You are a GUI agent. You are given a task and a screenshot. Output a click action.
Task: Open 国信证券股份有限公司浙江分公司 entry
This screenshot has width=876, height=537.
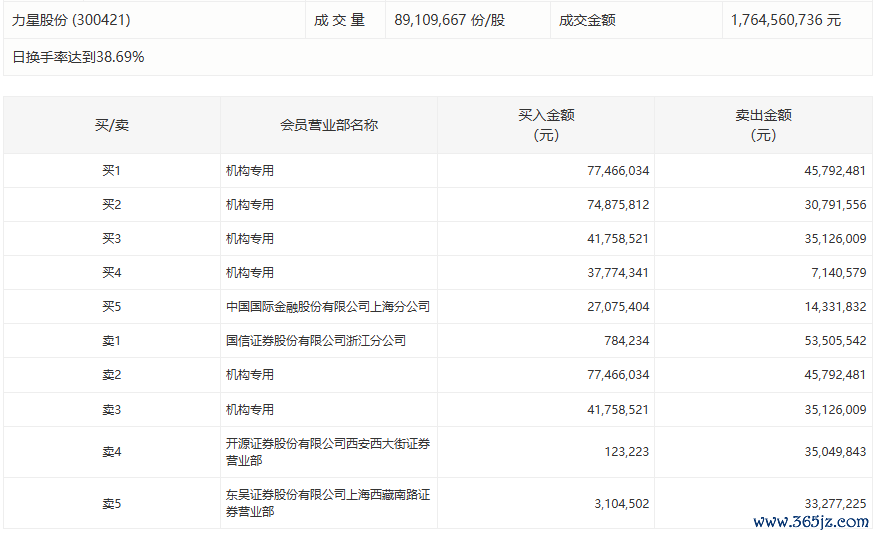[x=316, y=341]
